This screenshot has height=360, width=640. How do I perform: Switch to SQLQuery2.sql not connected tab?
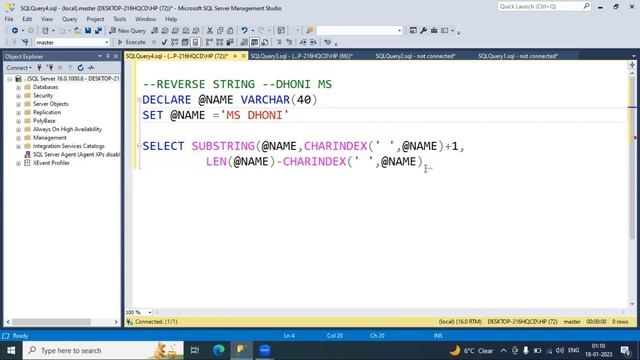point(415,56)
